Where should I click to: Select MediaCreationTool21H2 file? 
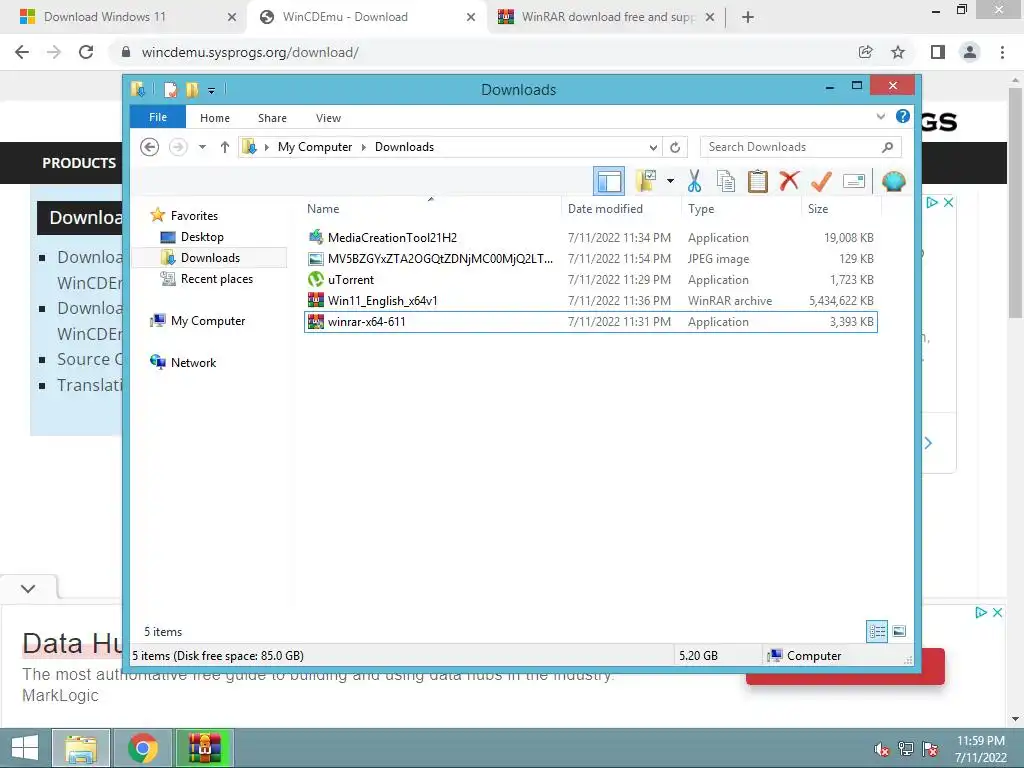tap(590, 238)
